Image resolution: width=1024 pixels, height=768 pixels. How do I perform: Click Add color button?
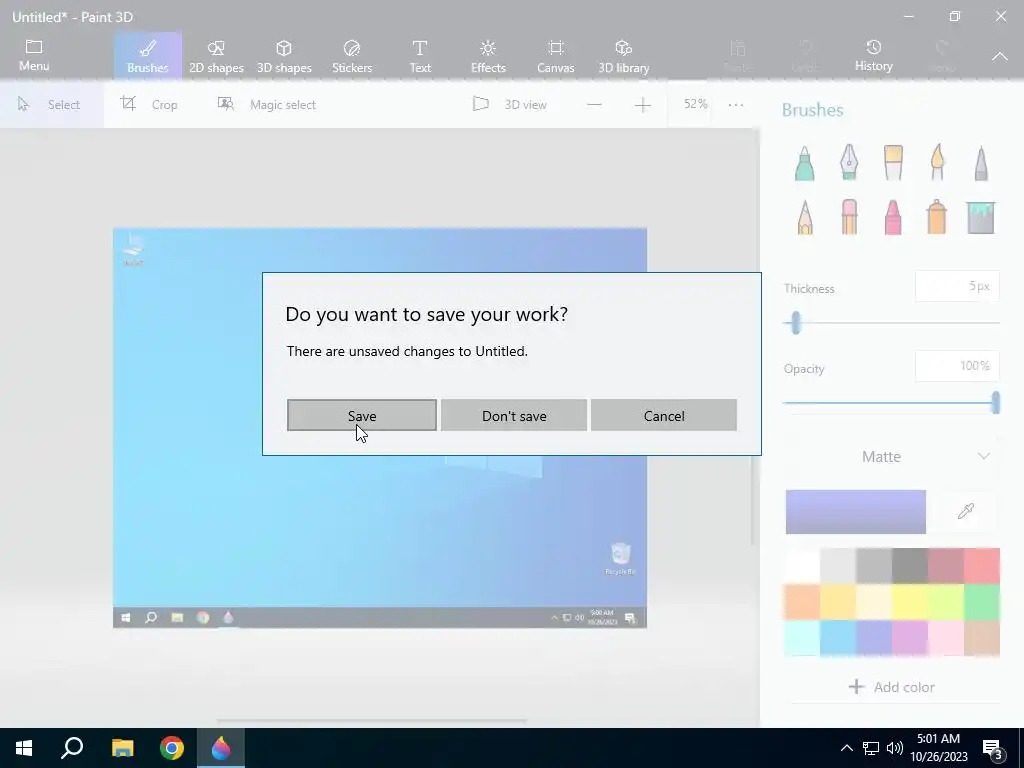(891, 686)
